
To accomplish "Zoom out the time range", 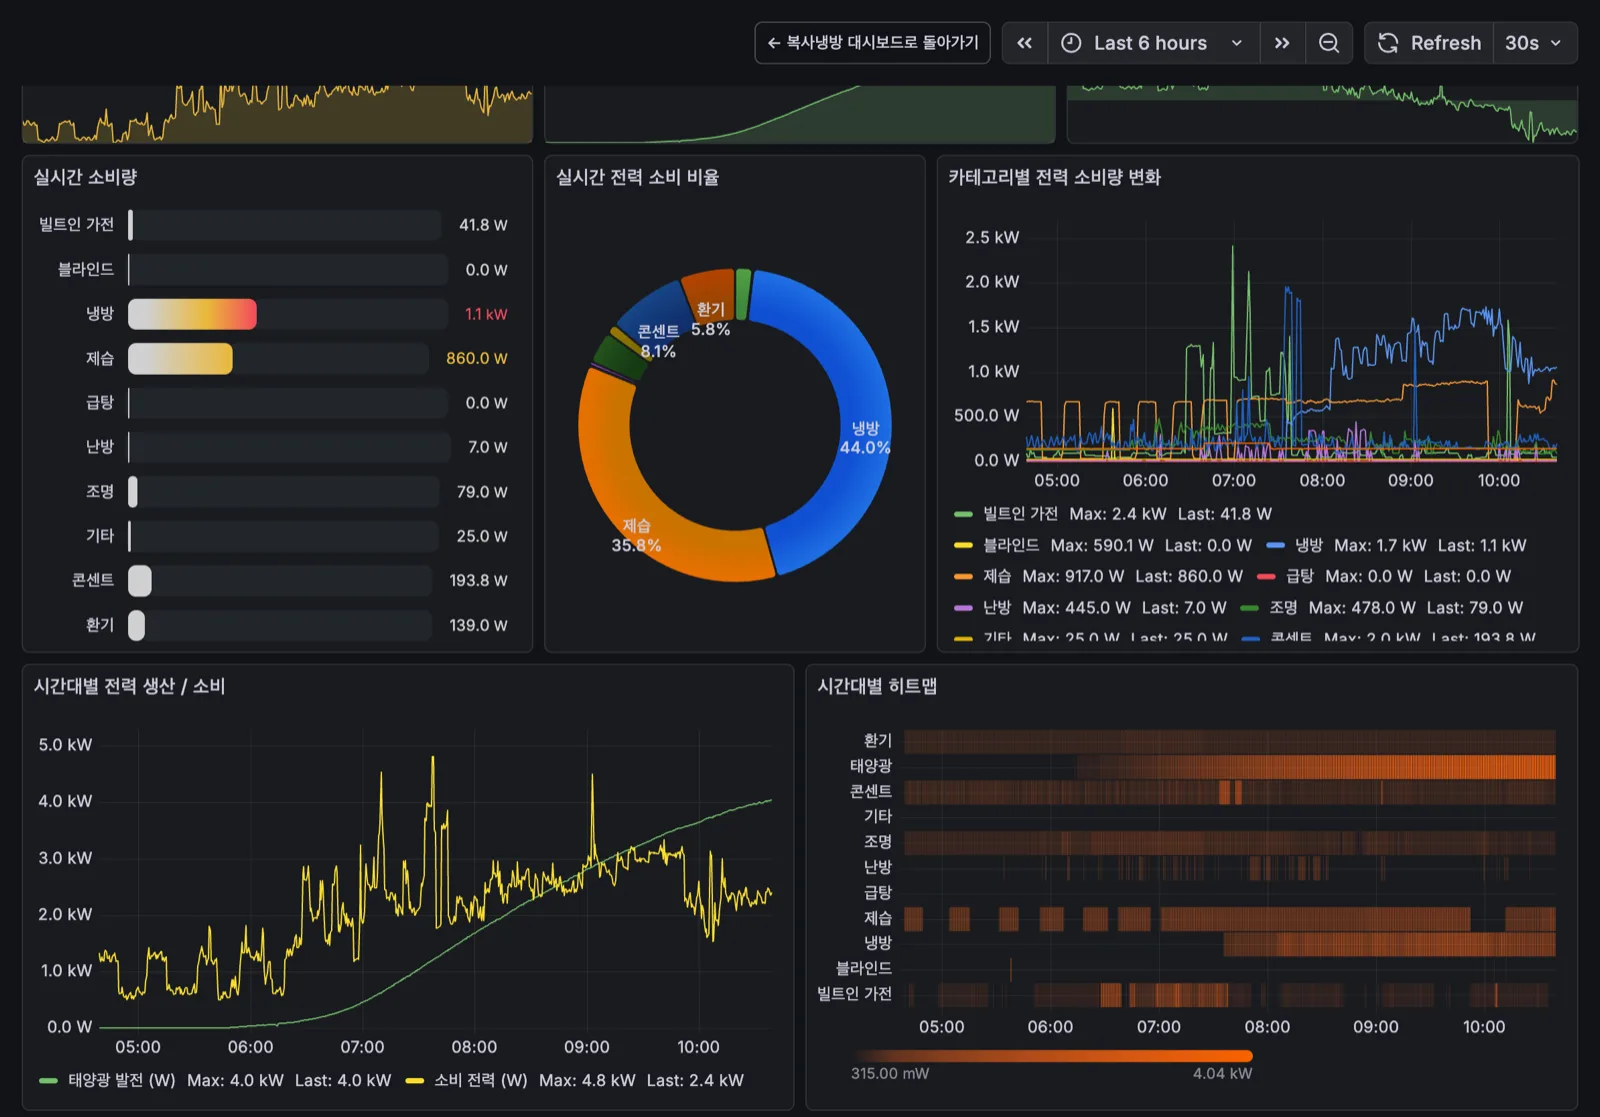I will point(1329,43).
